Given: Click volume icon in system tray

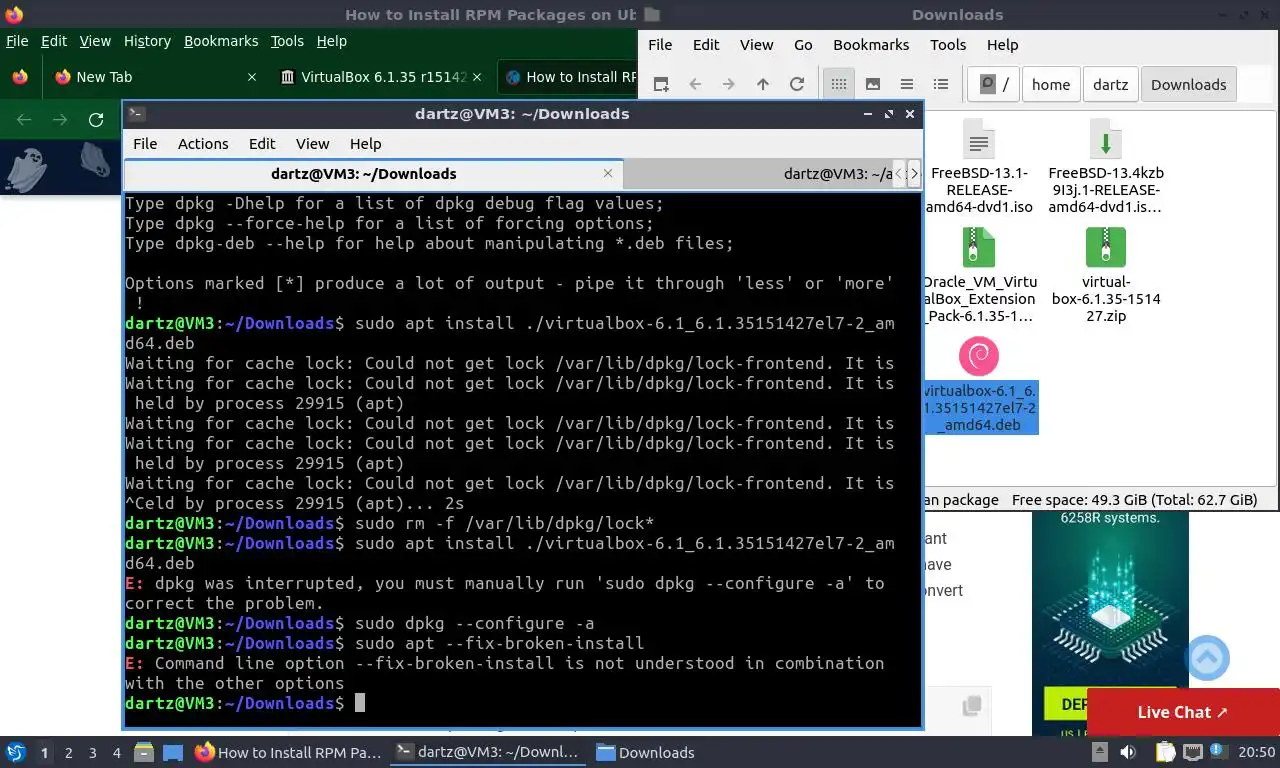Looking at the screenshot, I should 1128,752.
